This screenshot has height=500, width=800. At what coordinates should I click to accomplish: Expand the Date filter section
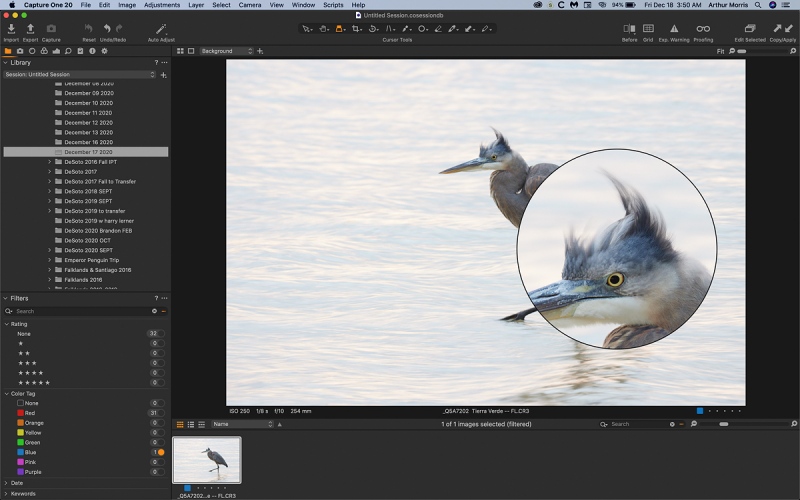pos(7,483)
